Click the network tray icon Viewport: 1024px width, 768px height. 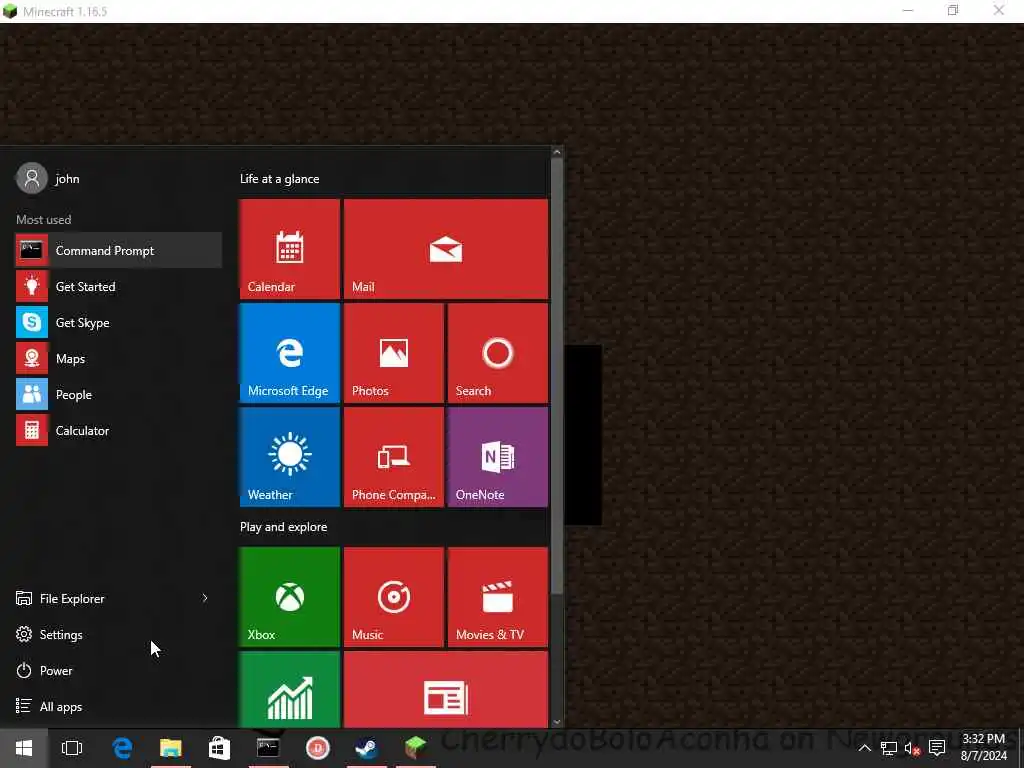point(888,748)
